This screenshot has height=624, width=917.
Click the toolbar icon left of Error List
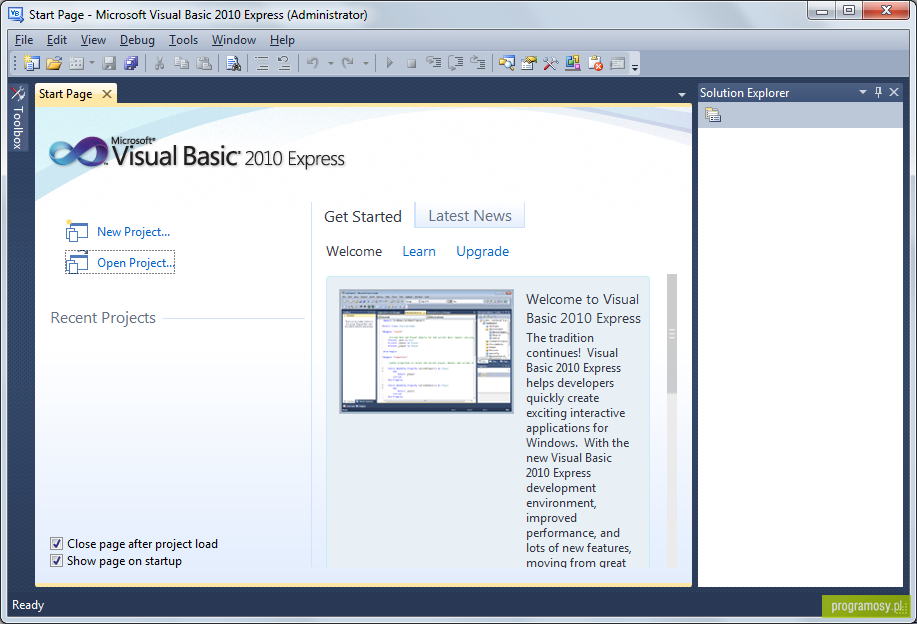point(573,63)
